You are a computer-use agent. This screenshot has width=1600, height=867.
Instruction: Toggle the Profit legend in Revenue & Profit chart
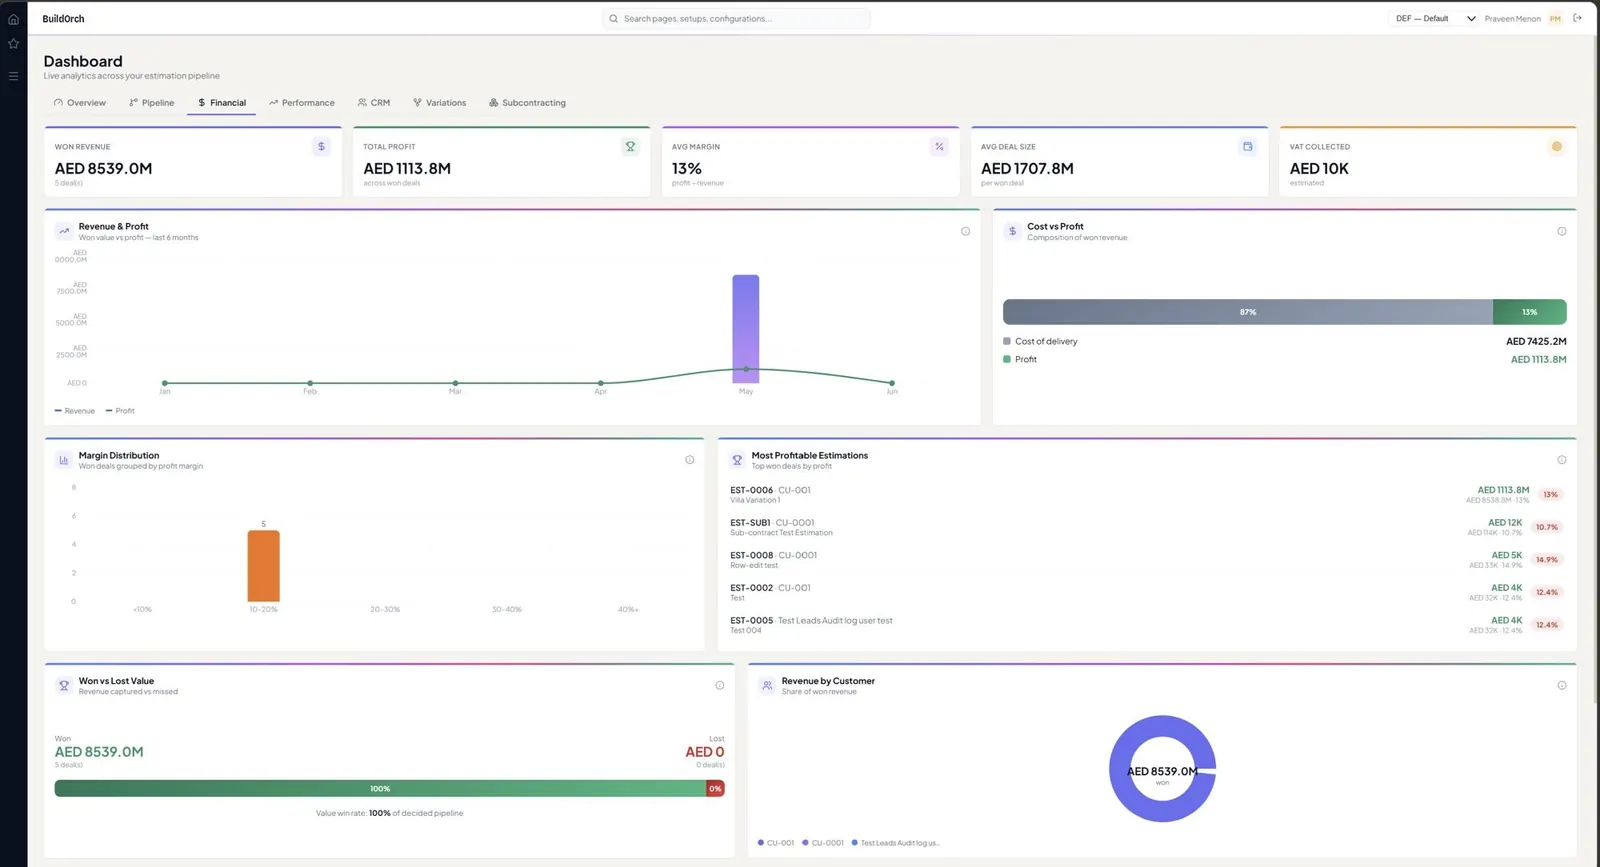coord(120,411)
